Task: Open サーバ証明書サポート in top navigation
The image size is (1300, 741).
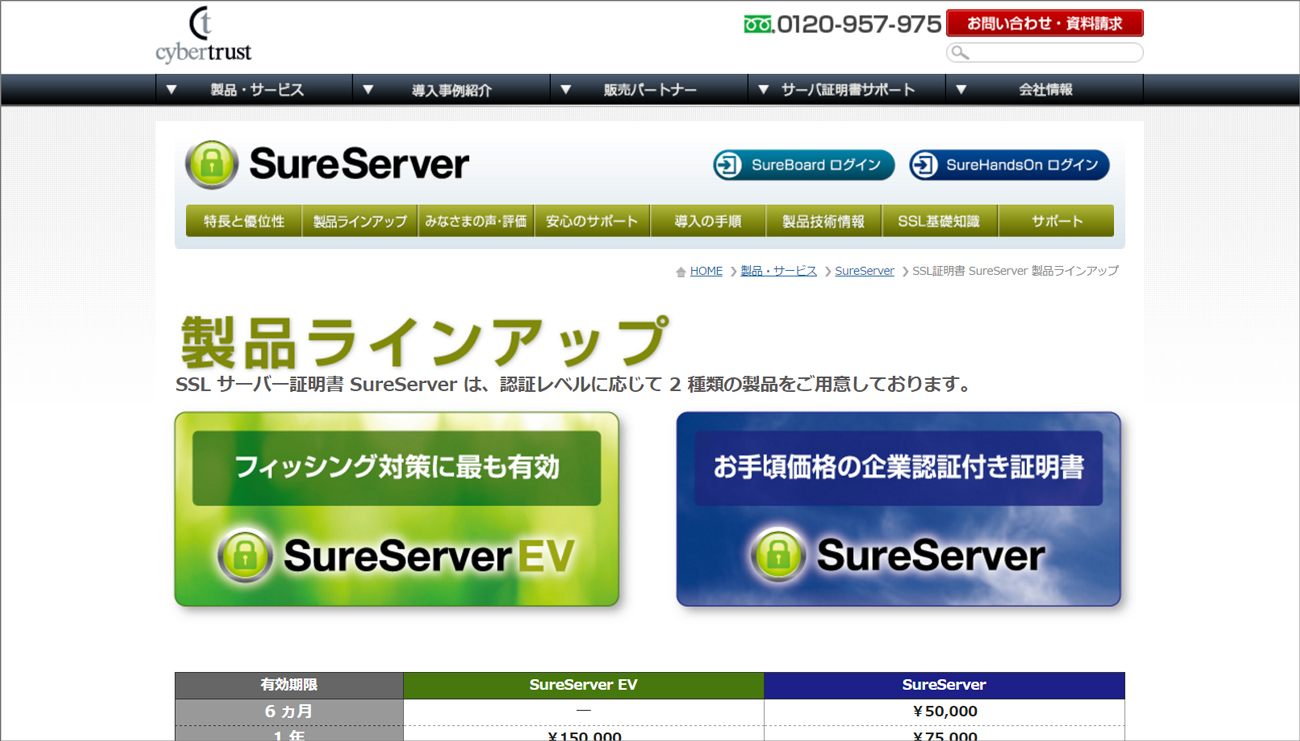Action: (846, 90)
